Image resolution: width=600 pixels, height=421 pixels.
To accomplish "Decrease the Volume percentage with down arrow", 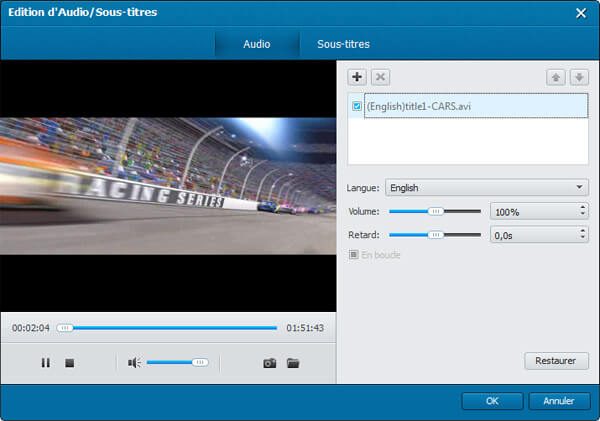I will pos(582,214).
